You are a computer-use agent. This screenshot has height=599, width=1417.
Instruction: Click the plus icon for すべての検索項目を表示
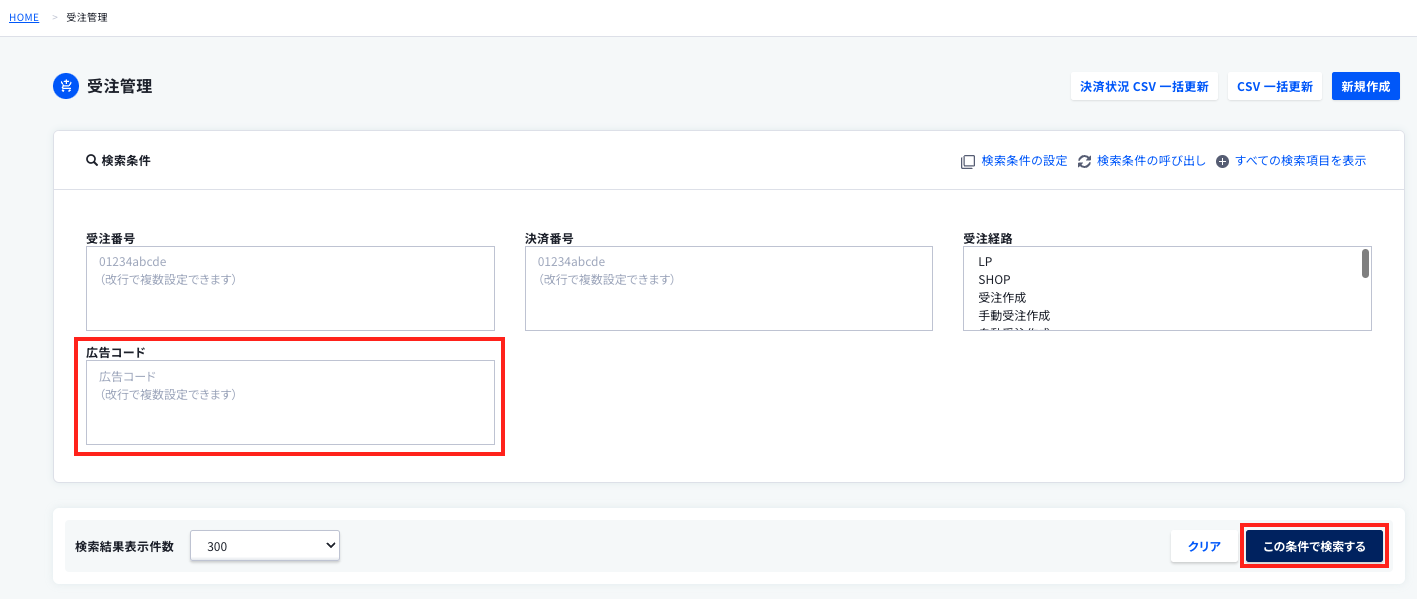tap(1222, 161)
